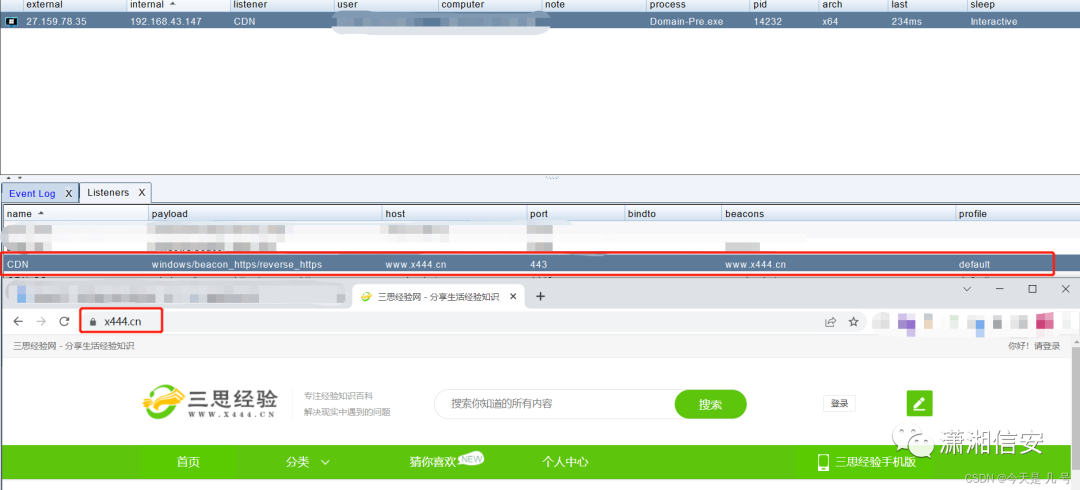1080x490 pixels.
Task: Sort sessions by external column
Action: pos(74,5)
